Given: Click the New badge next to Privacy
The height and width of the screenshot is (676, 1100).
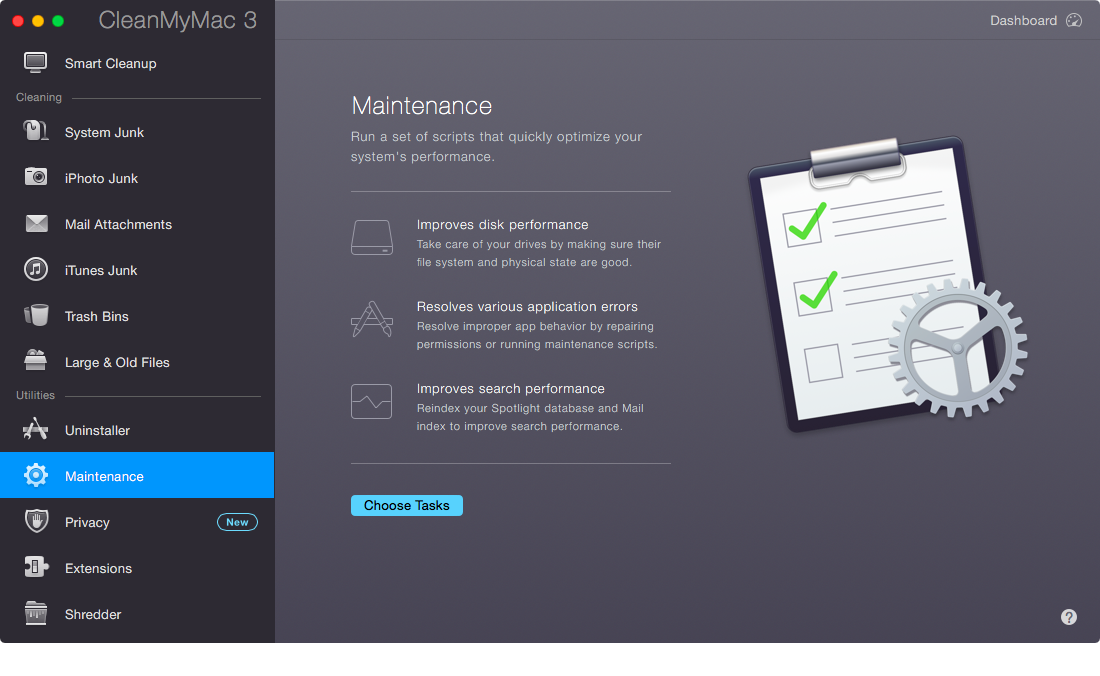Looking at the screenshot, I should pos(237,522).
